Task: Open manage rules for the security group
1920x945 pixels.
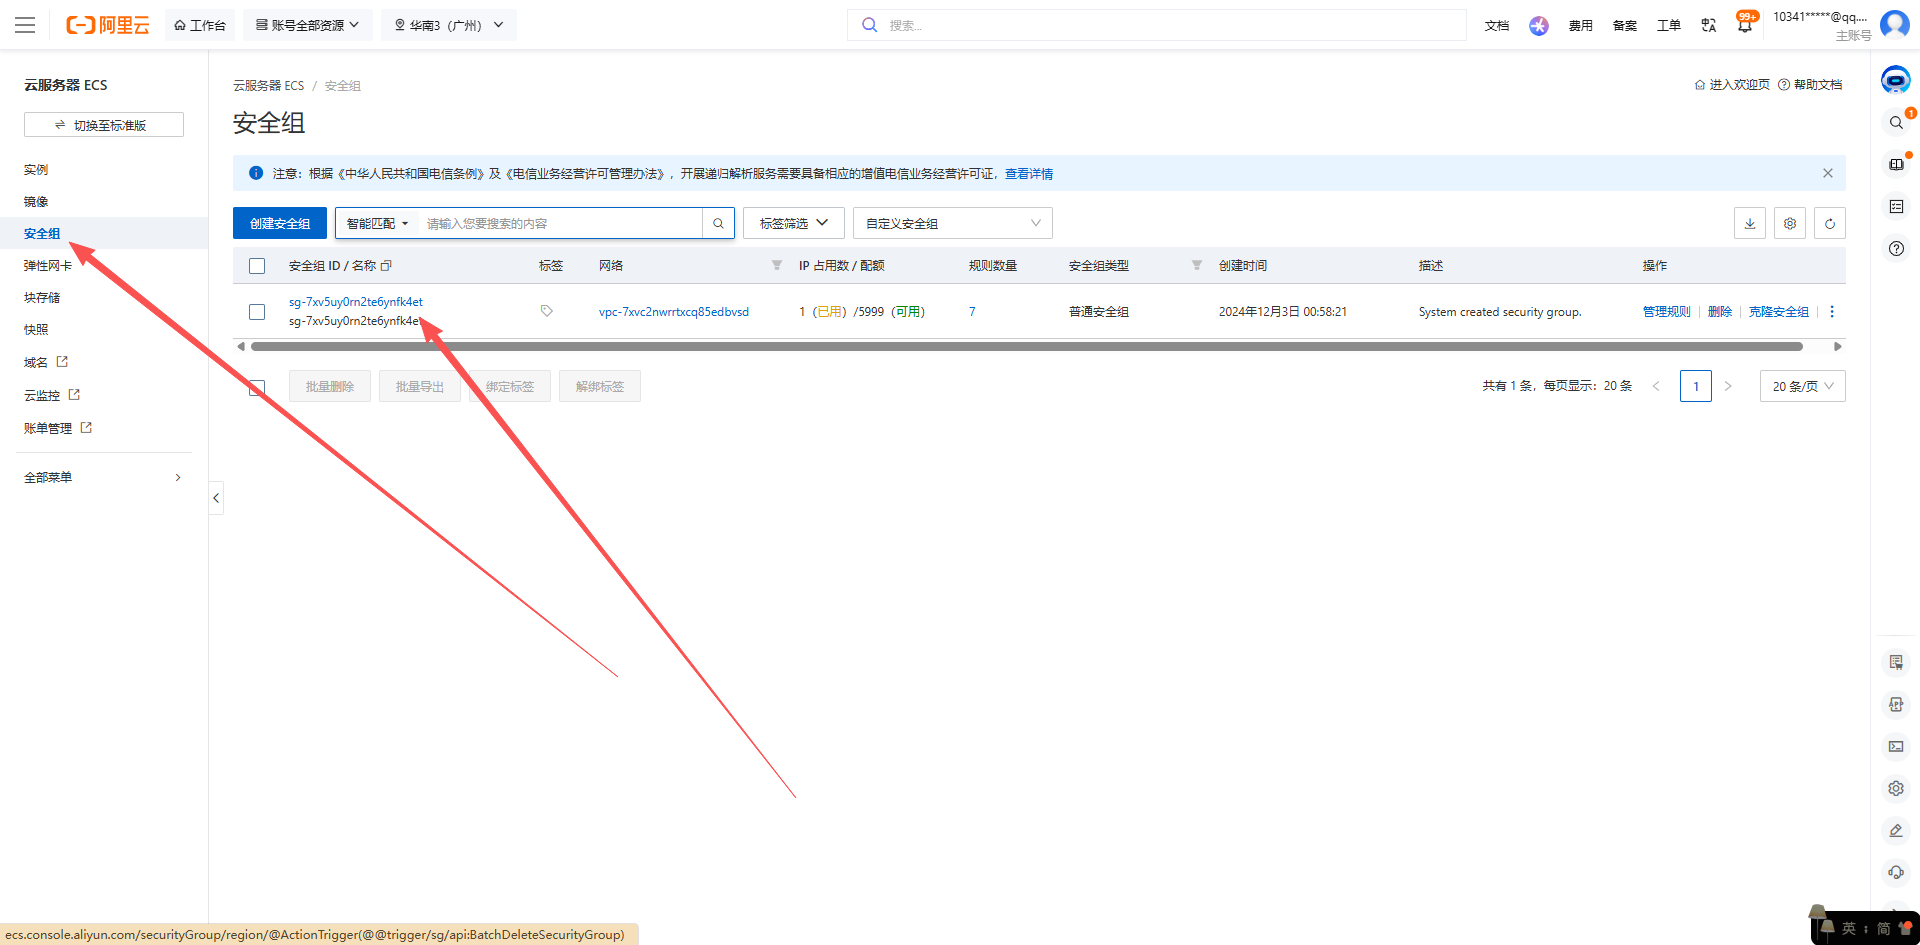Action: 1666,311
